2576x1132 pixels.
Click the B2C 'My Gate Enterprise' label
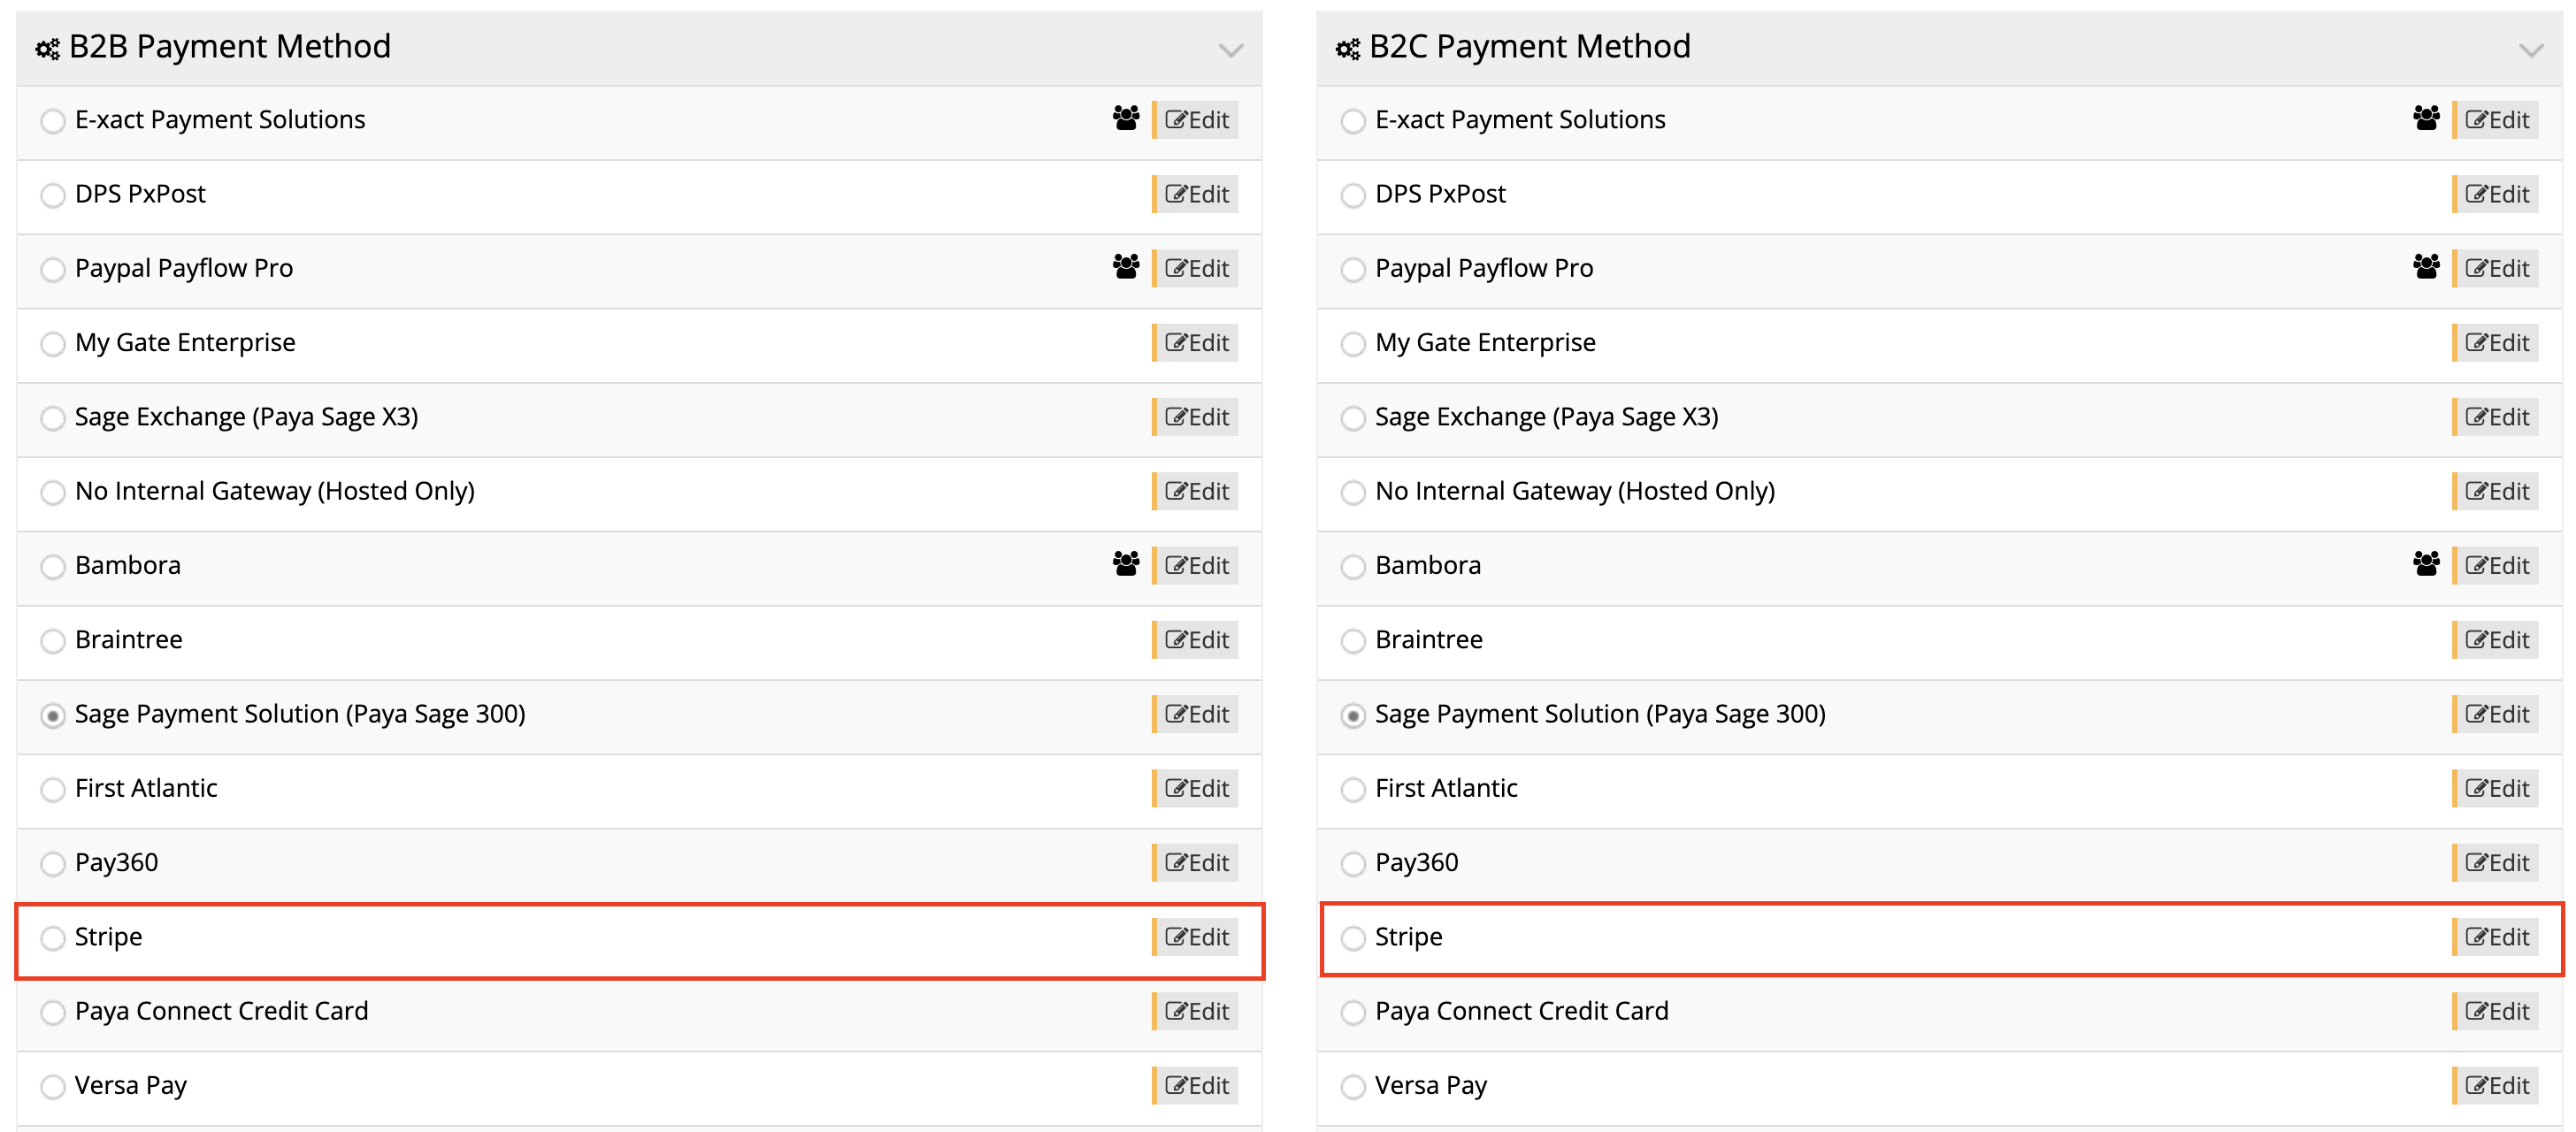point(1485,343)
